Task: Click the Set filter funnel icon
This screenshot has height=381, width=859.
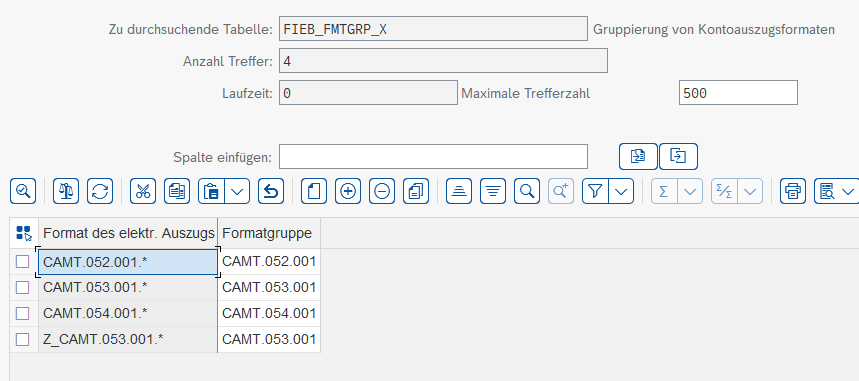Action: (595, 191)
